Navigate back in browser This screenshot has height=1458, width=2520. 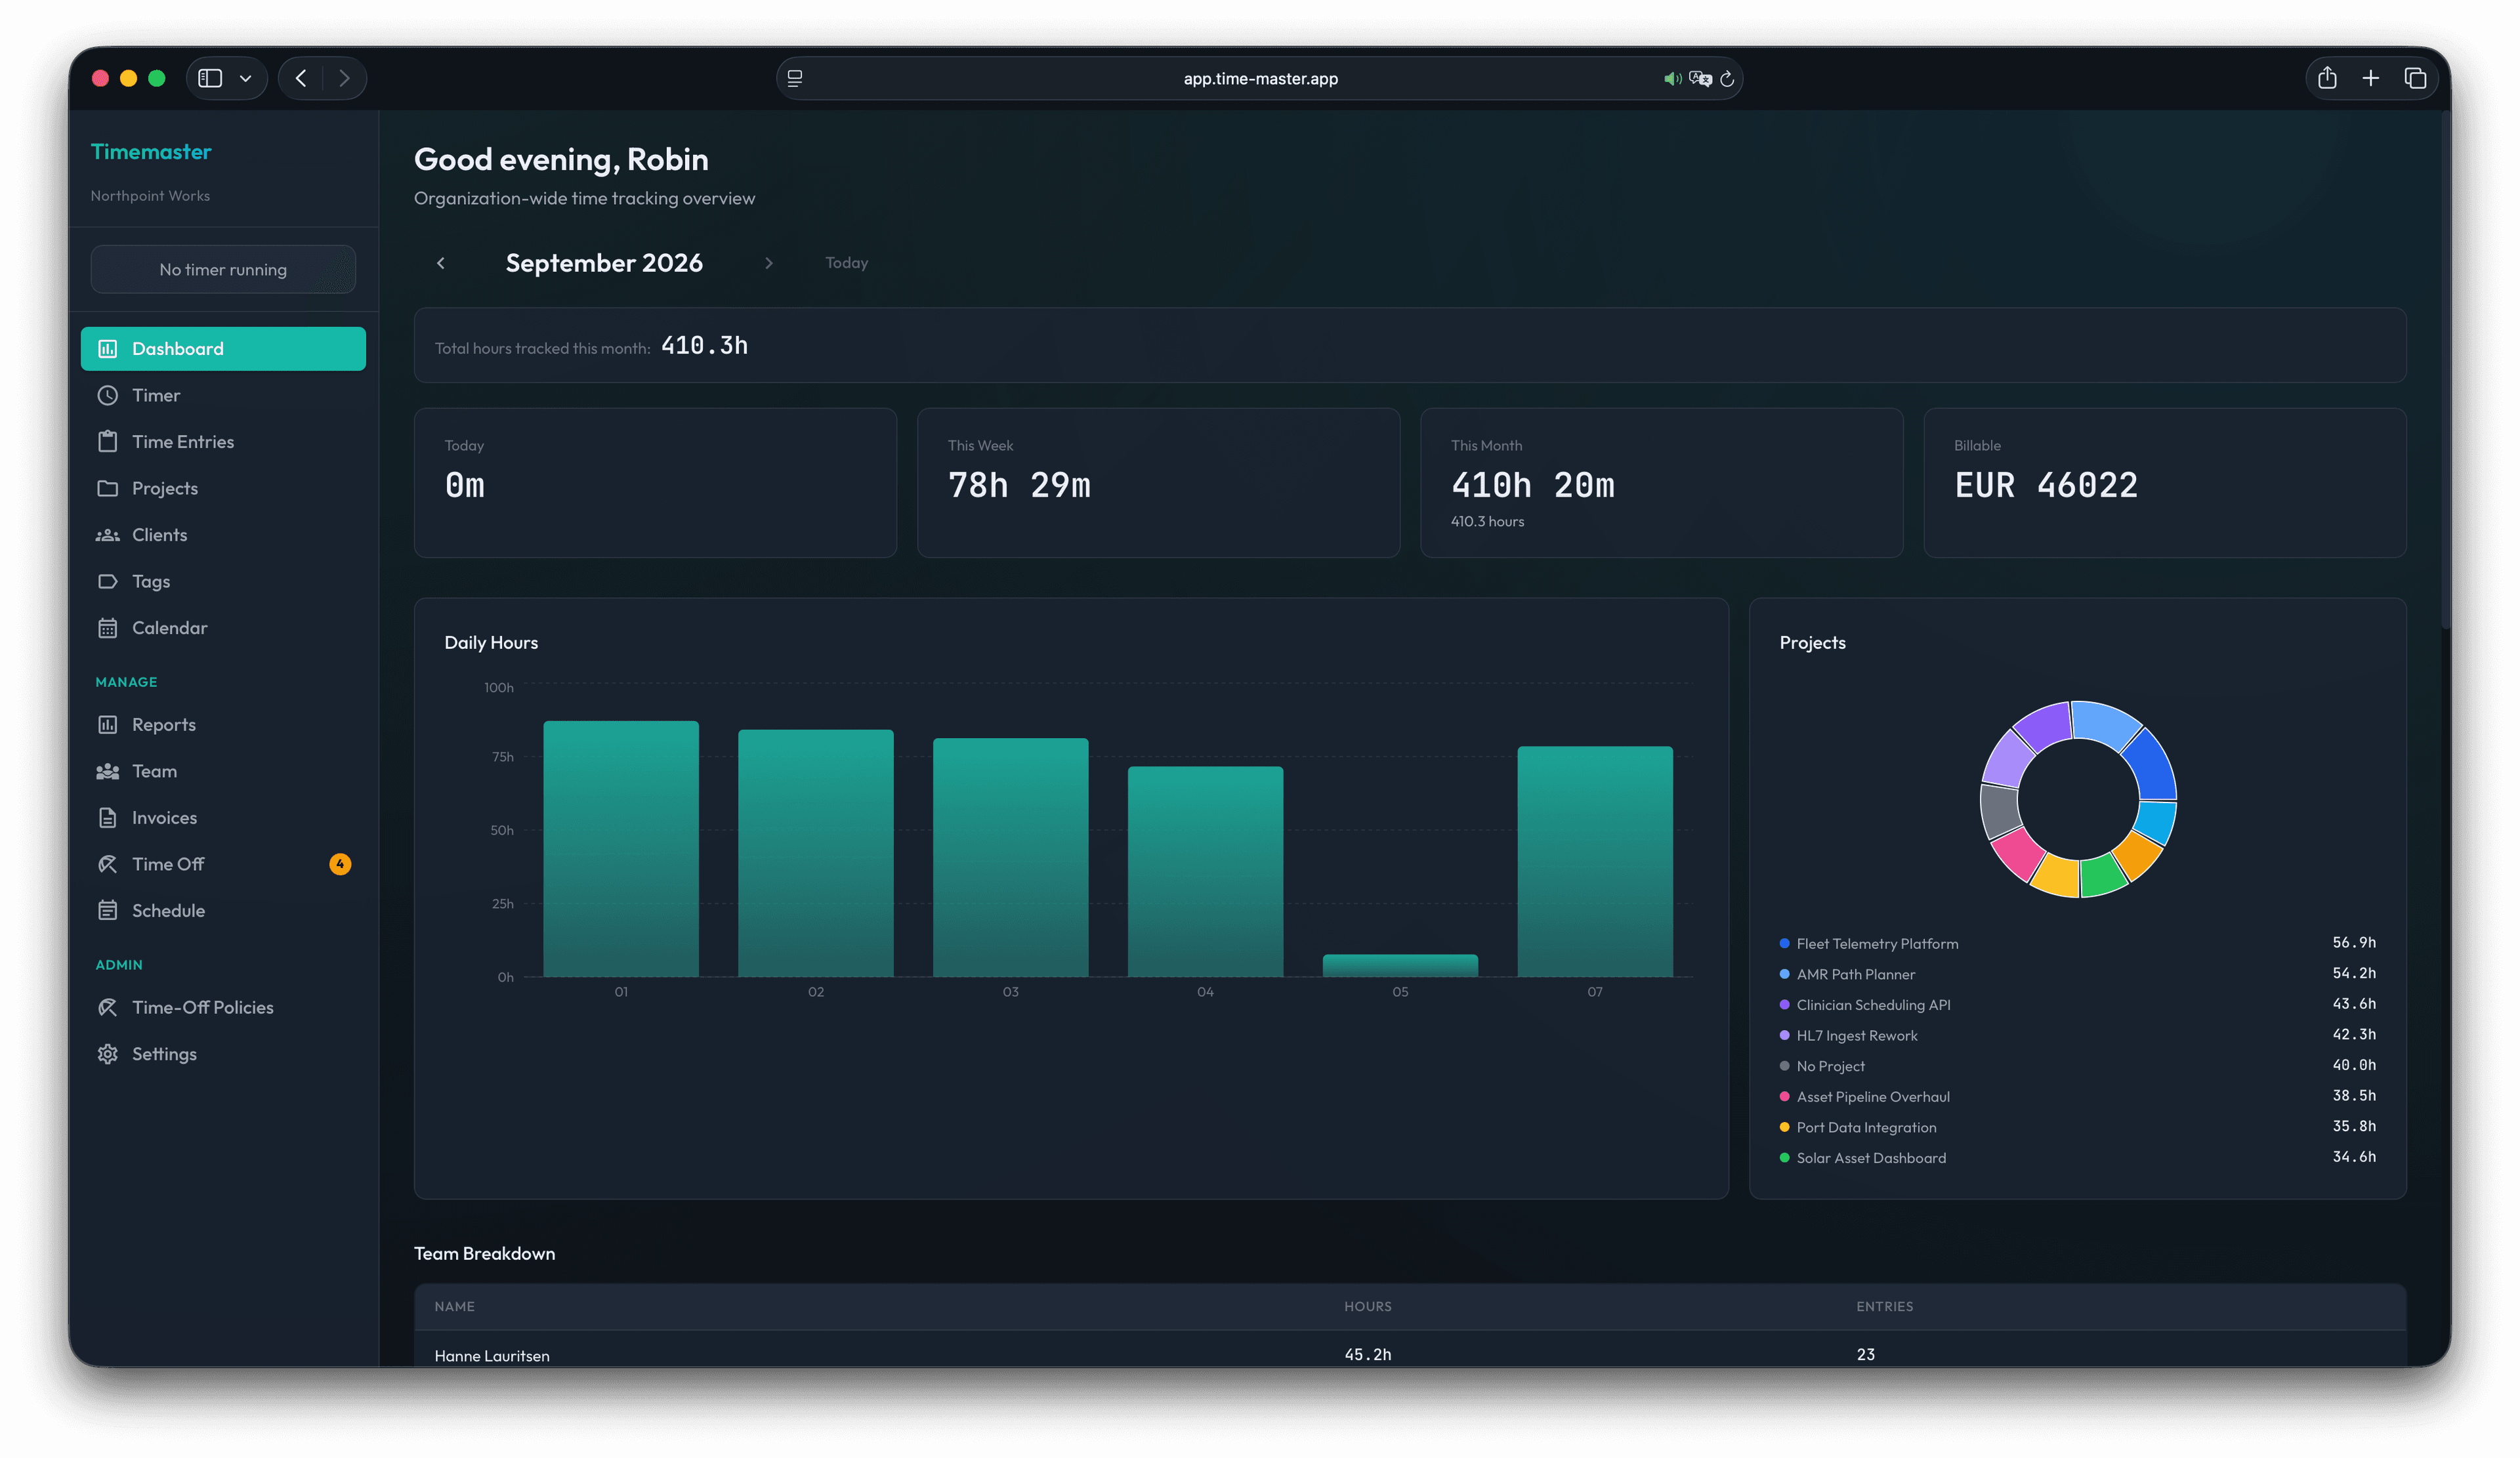click(x=301, y=78)
